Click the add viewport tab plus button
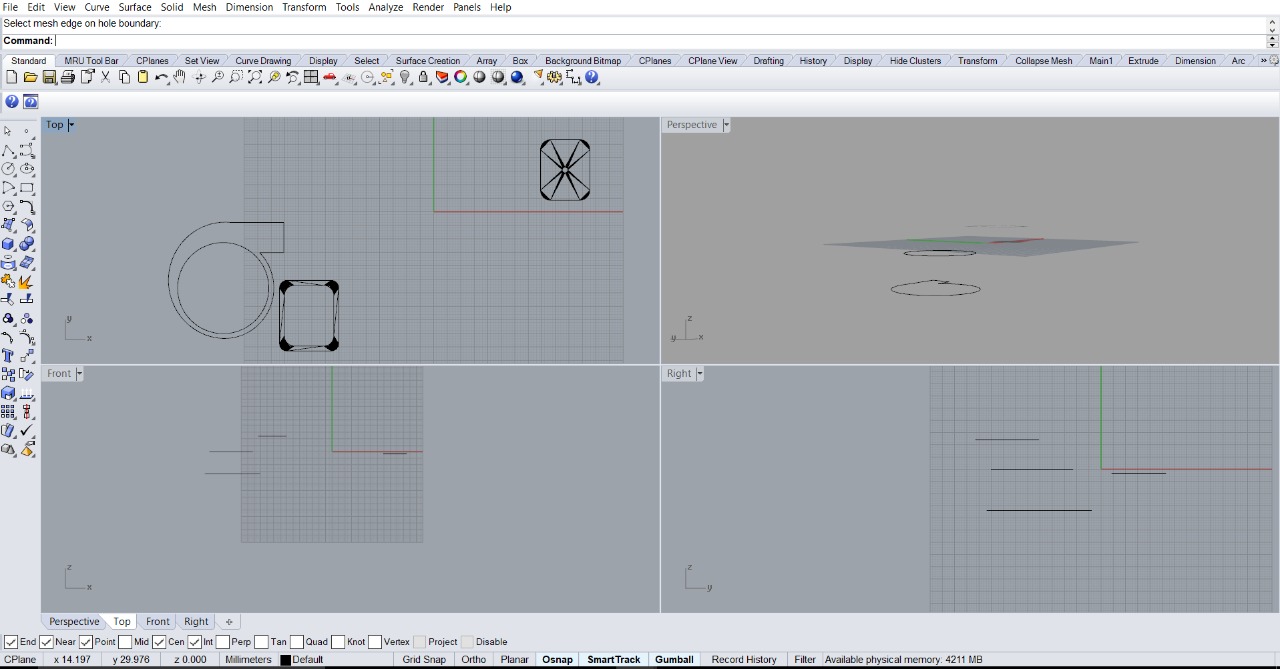This screenshot has height=669, width=1280. (229, 622)
